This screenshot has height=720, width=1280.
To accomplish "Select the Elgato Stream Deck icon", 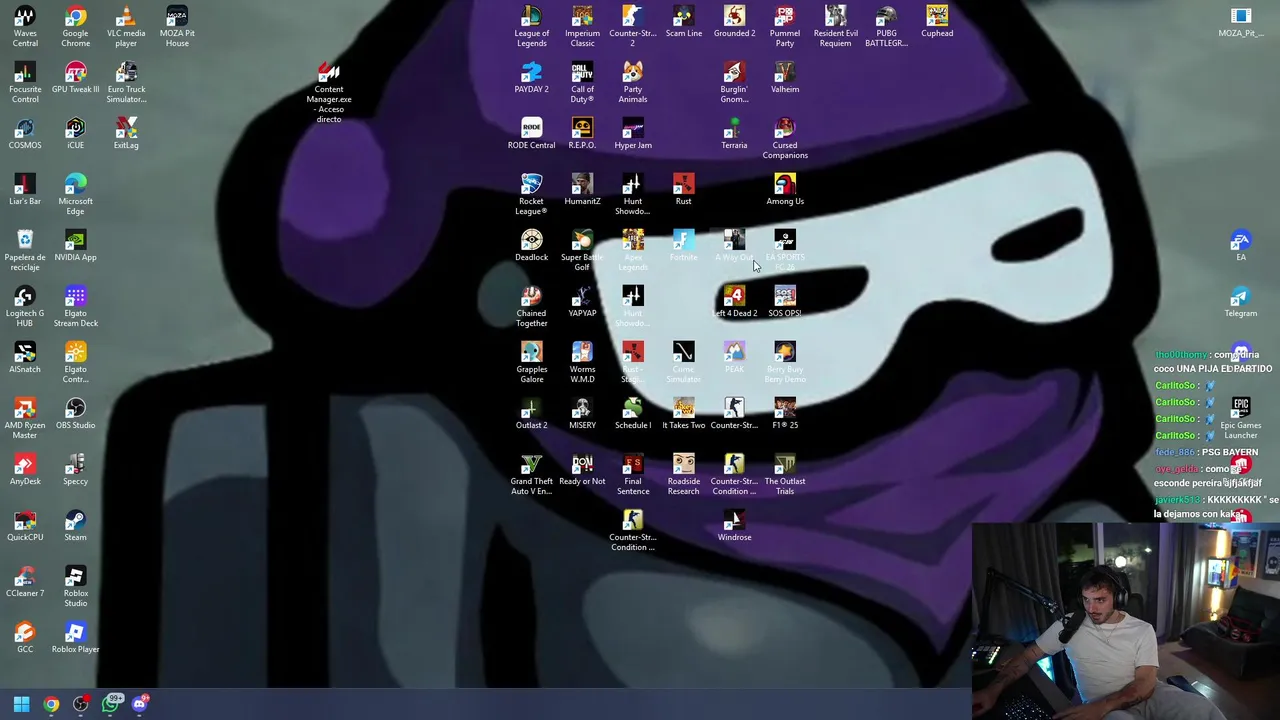I will click(75, 306).
